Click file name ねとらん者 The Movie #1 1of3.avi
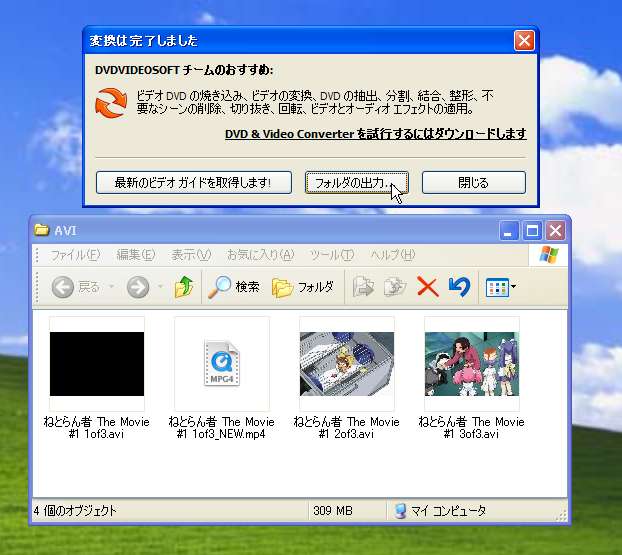622x555 pixels. (96, 427)
